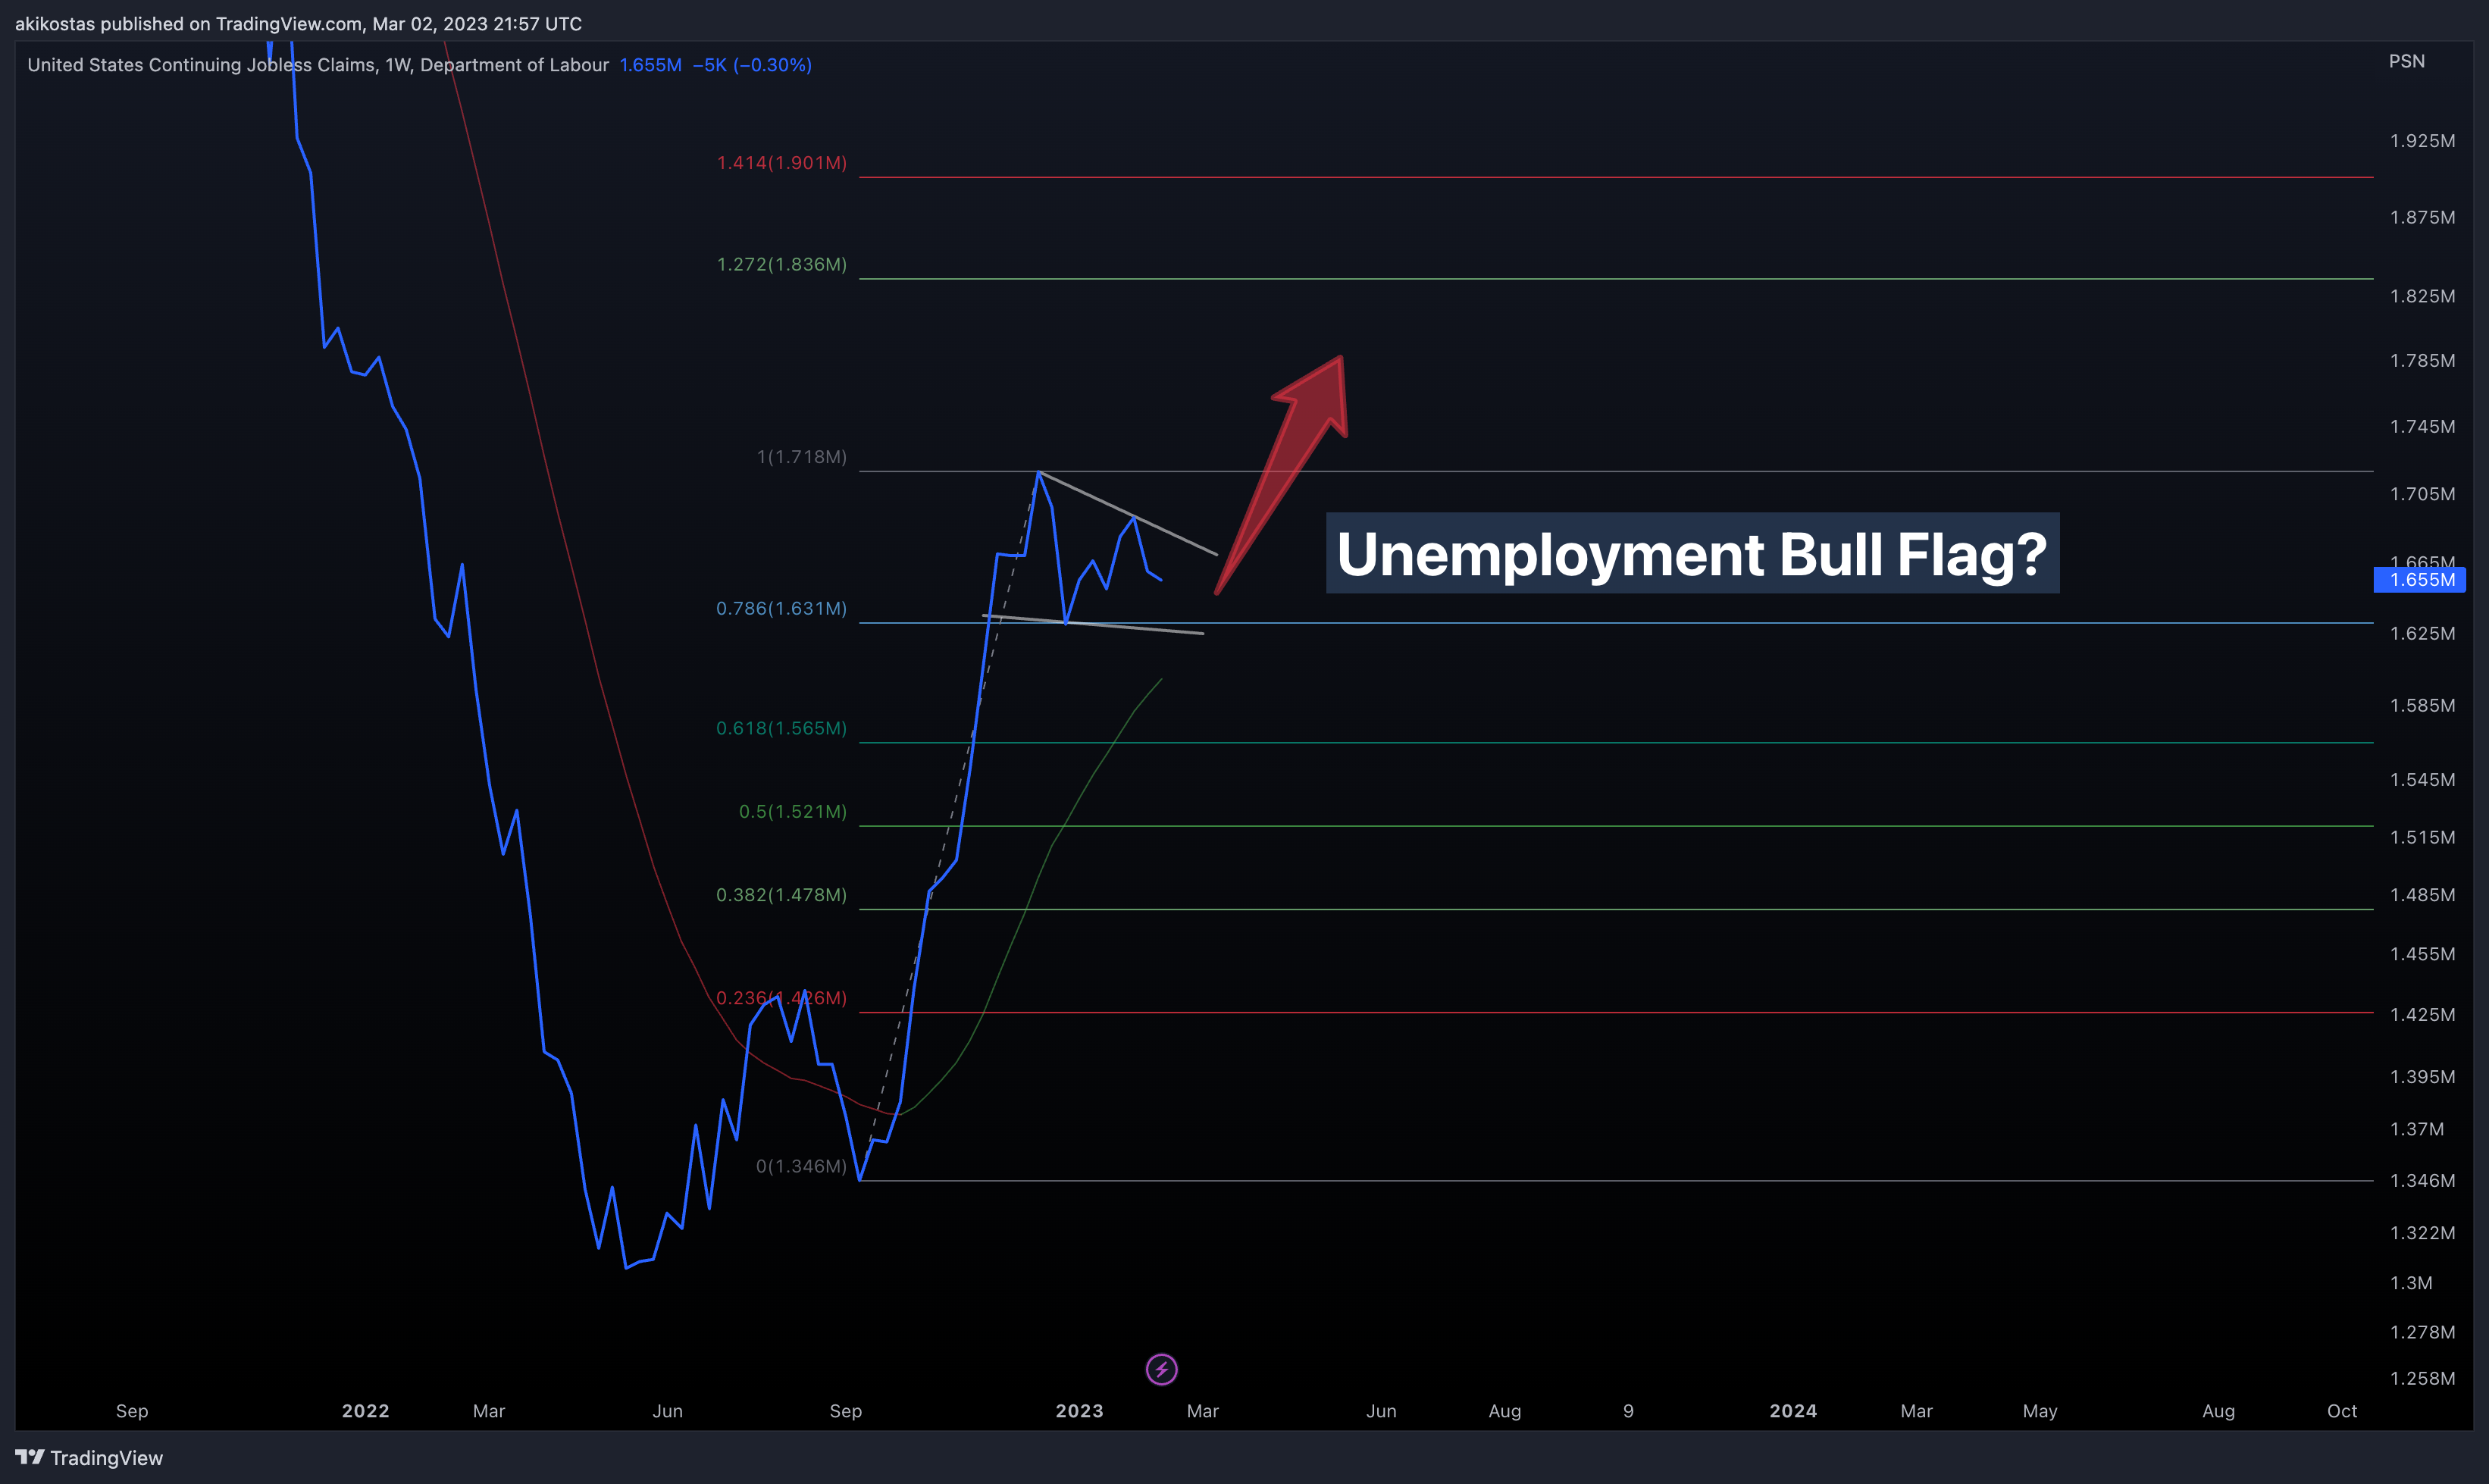Image resolution: width=2489 pixels, height=1484 pixels.
Task: Click the 1.545M price axis value
Action: point(2422,780)
